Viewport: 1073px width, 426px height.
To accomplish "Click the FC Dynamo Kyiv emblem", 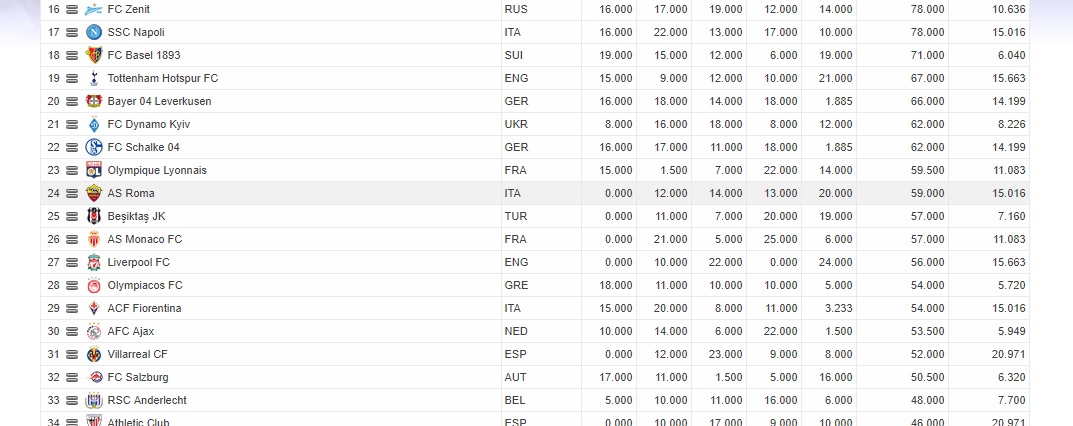I will [94, 124].
